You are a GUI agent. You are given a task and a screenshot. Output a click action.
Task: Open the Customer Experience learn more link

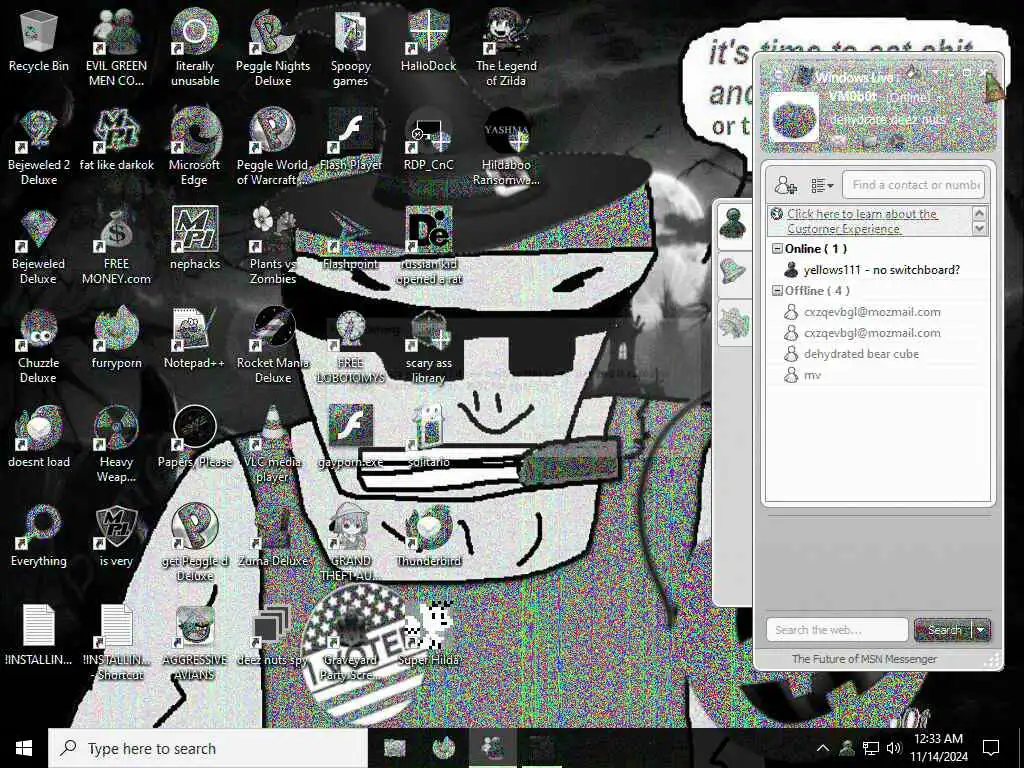click(862, 221)
